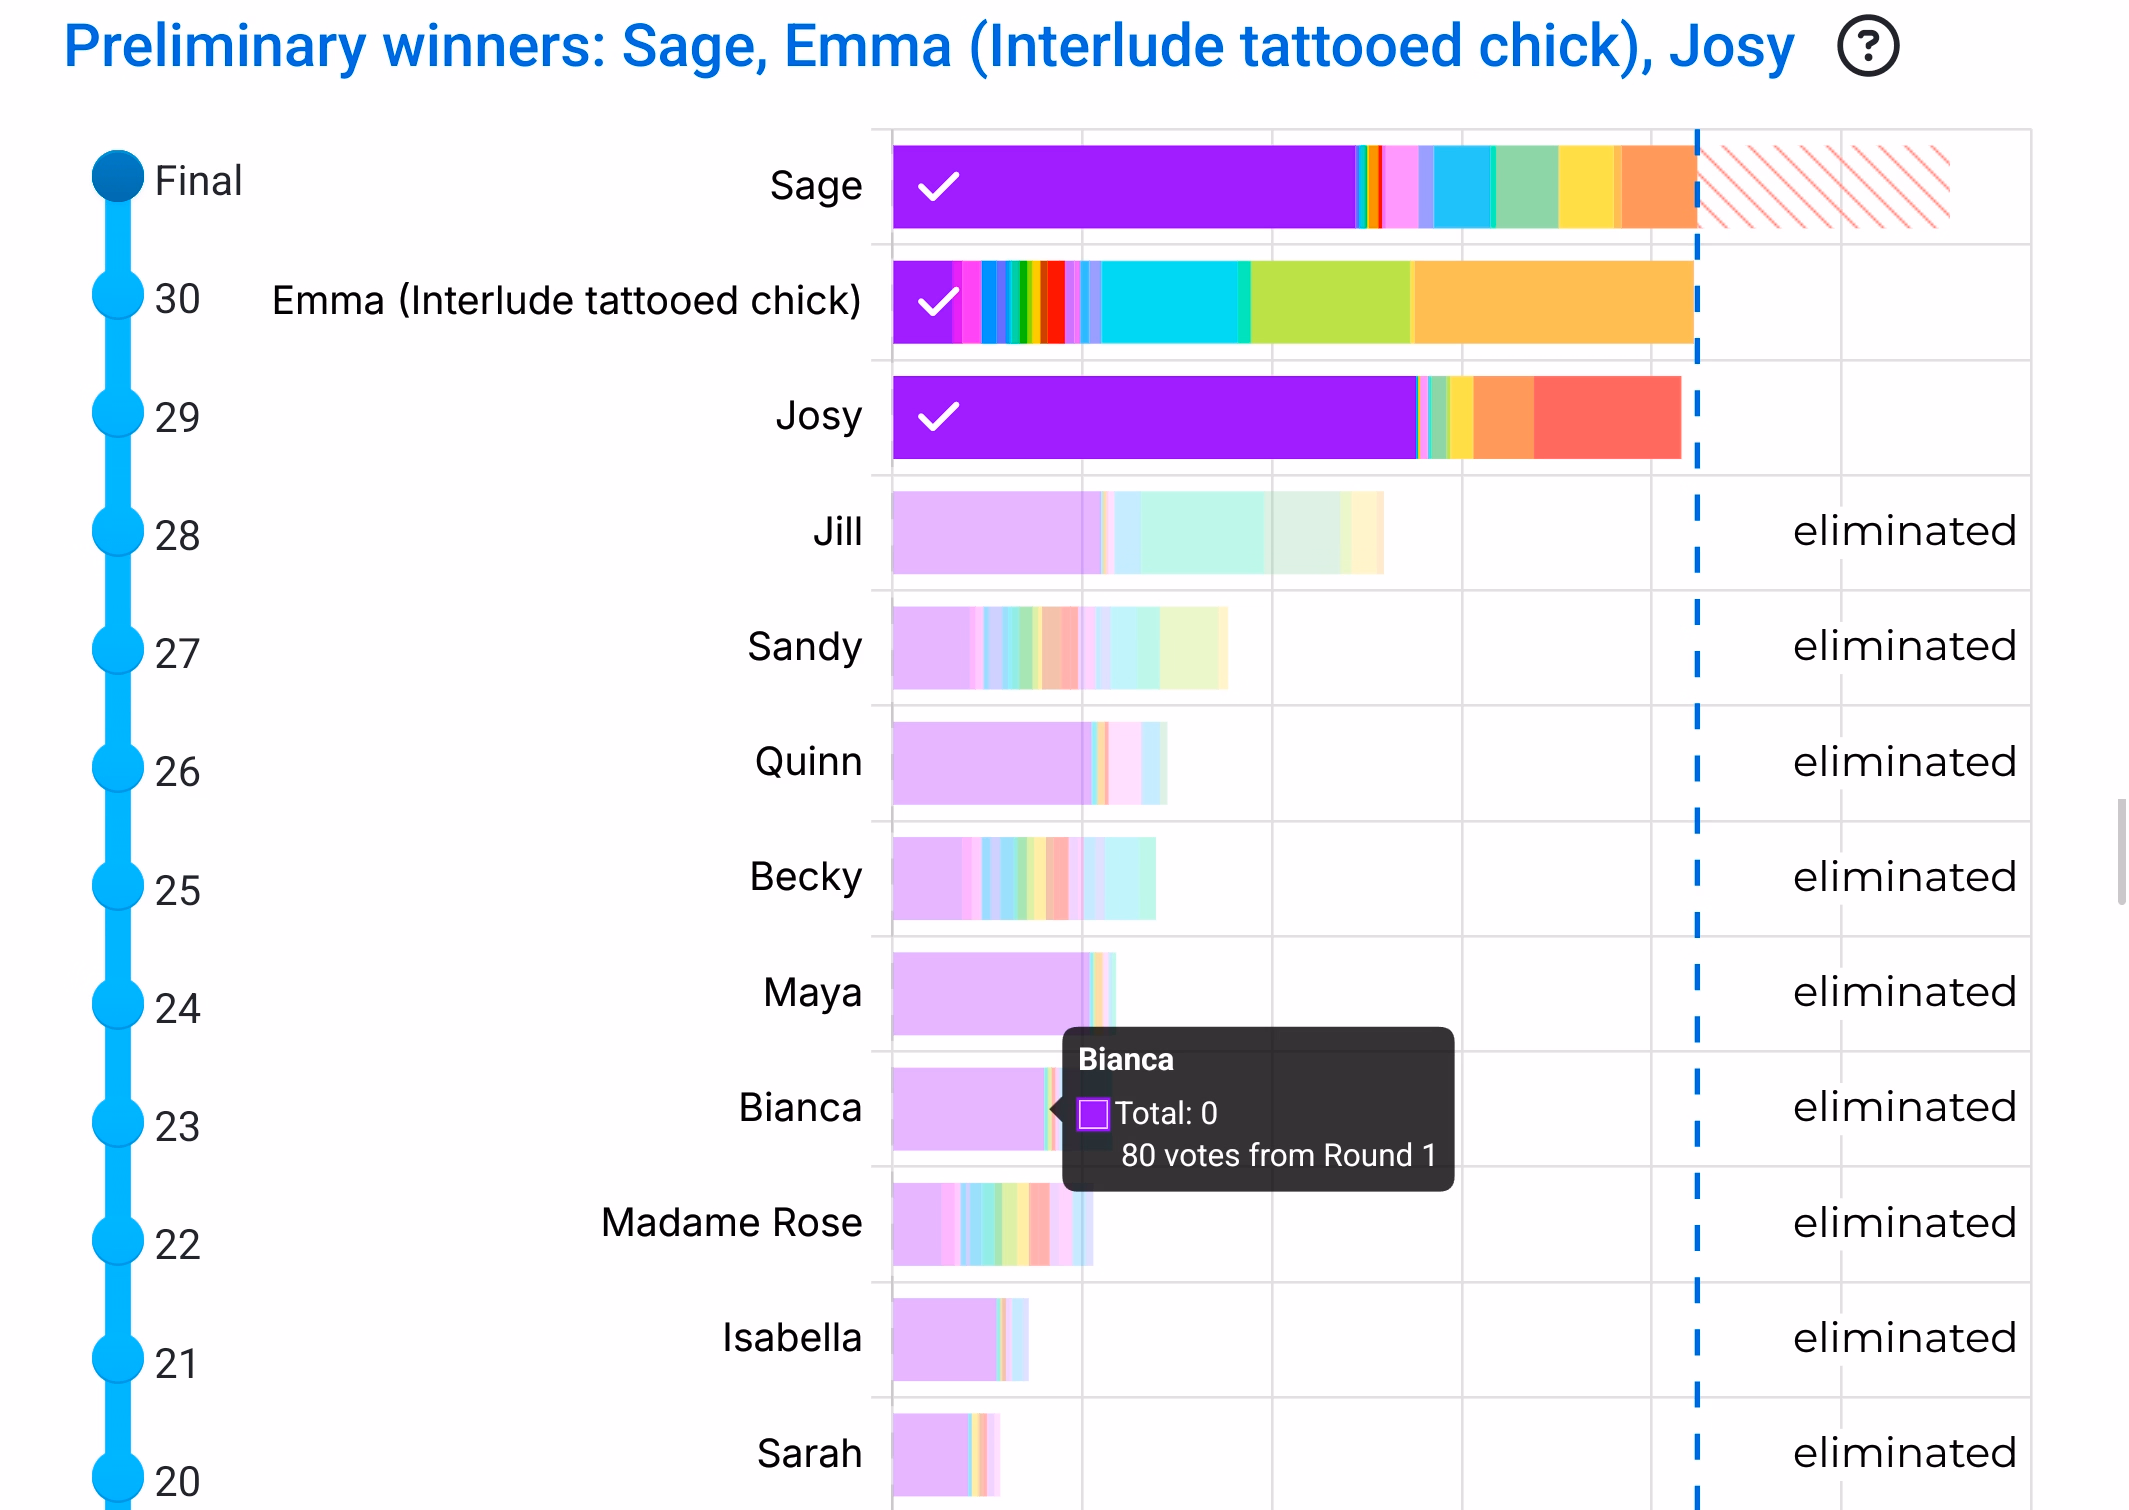
Task: Click the cyan segment of Emma's bar
Action: click(1168, 302)
